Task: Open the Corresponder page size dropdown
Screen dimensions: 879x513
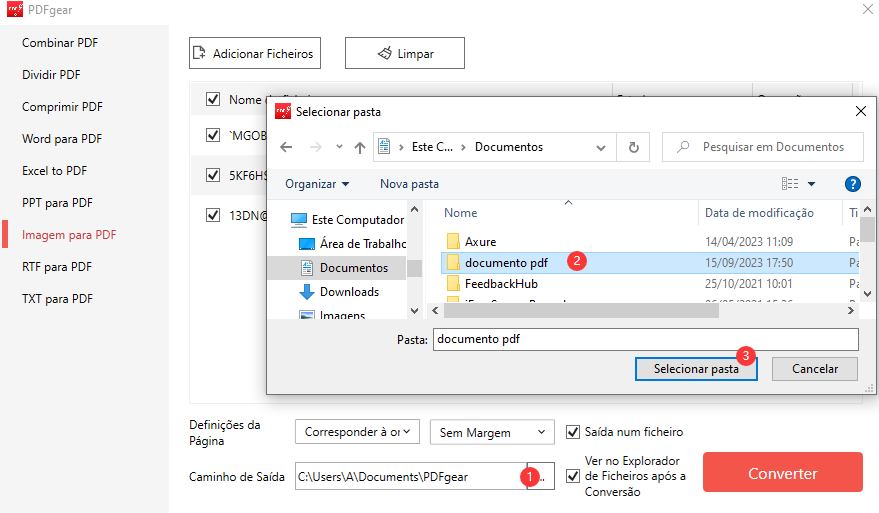Action: click(x=357, y=432)
